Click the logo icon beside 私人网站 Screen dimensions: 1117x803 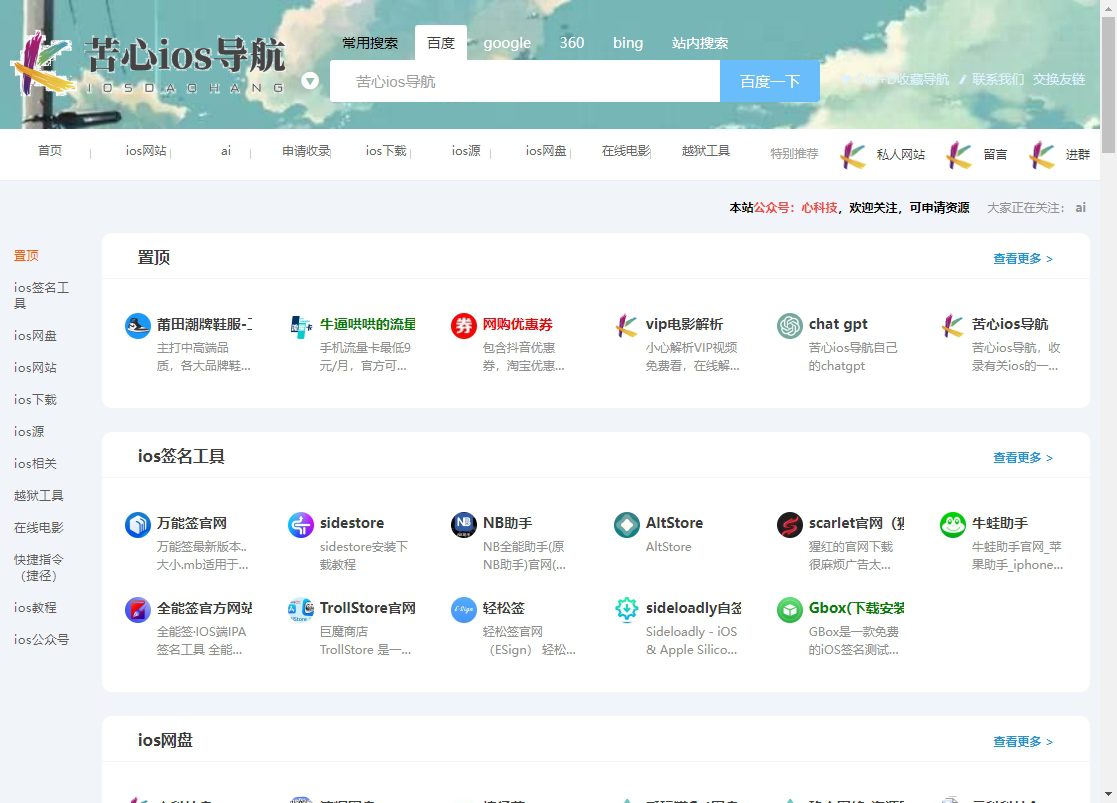853,155
